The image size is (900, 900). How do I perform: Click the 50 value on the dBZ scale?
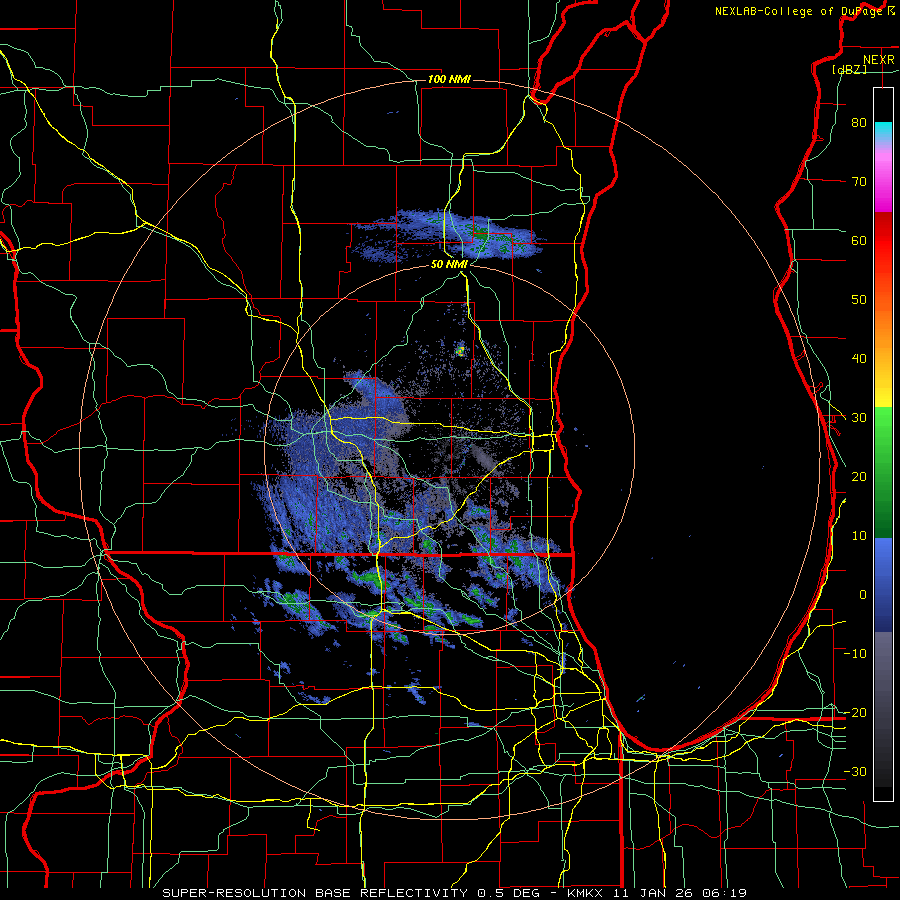(x=859, y=300)
